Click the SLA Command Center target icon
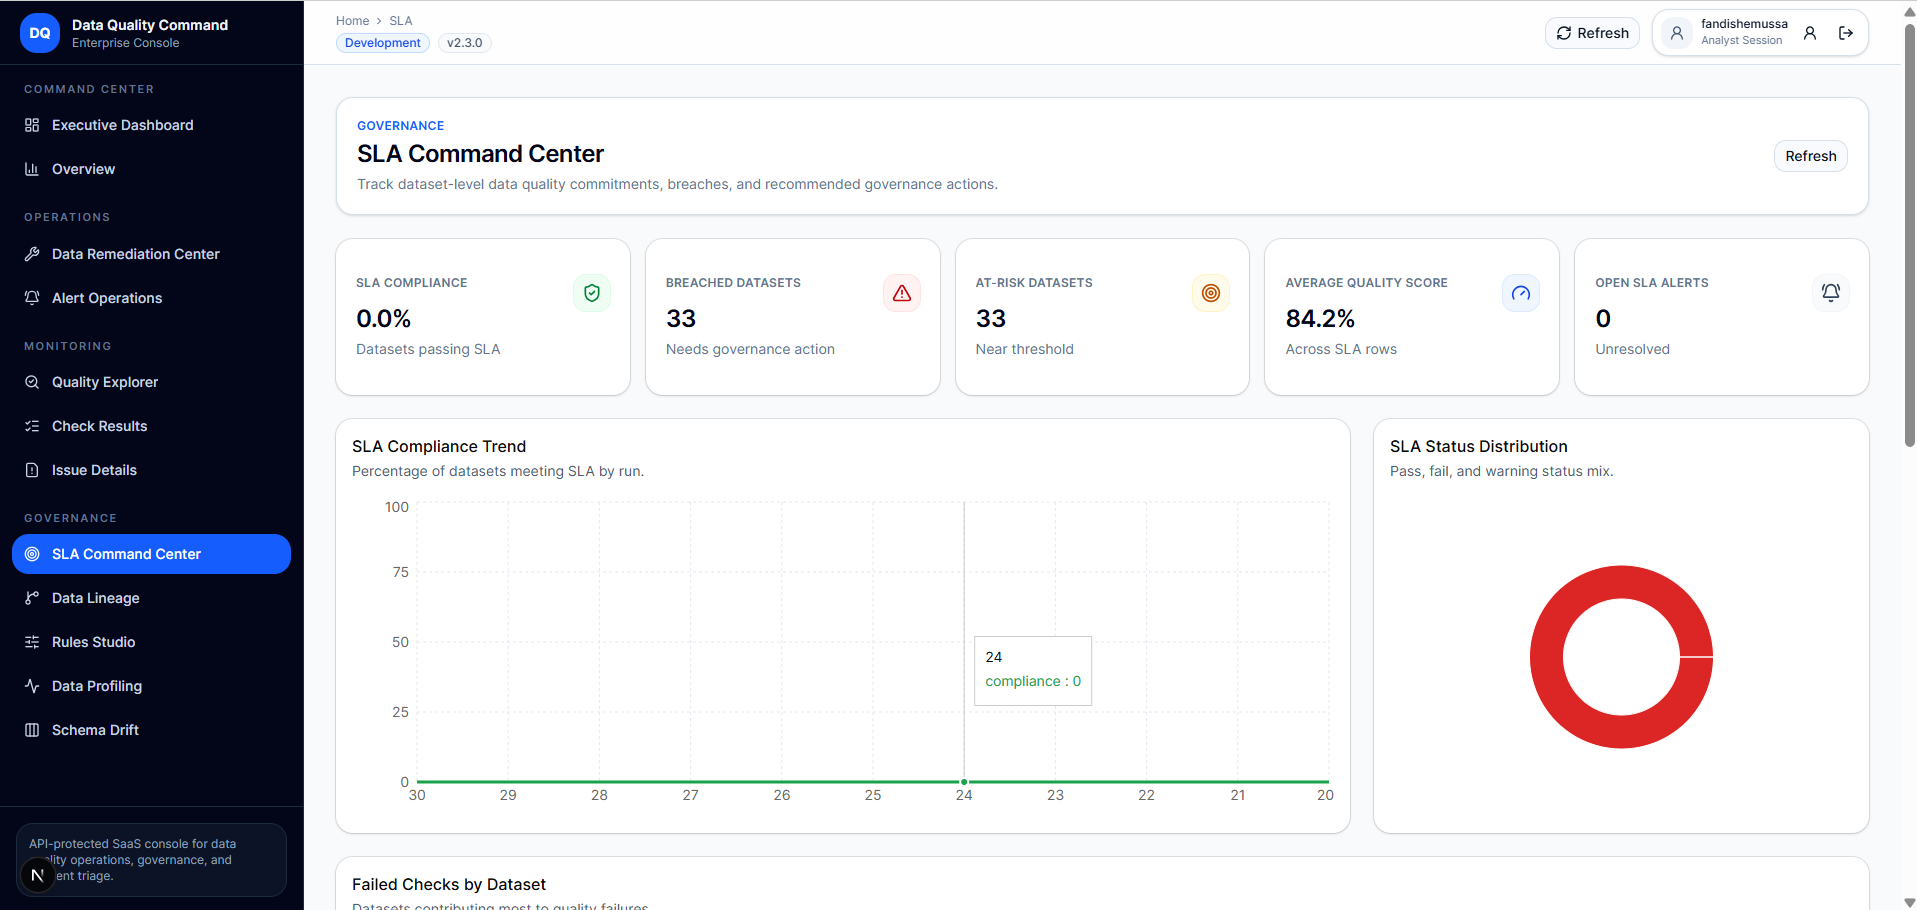 [x=32, y=554]
